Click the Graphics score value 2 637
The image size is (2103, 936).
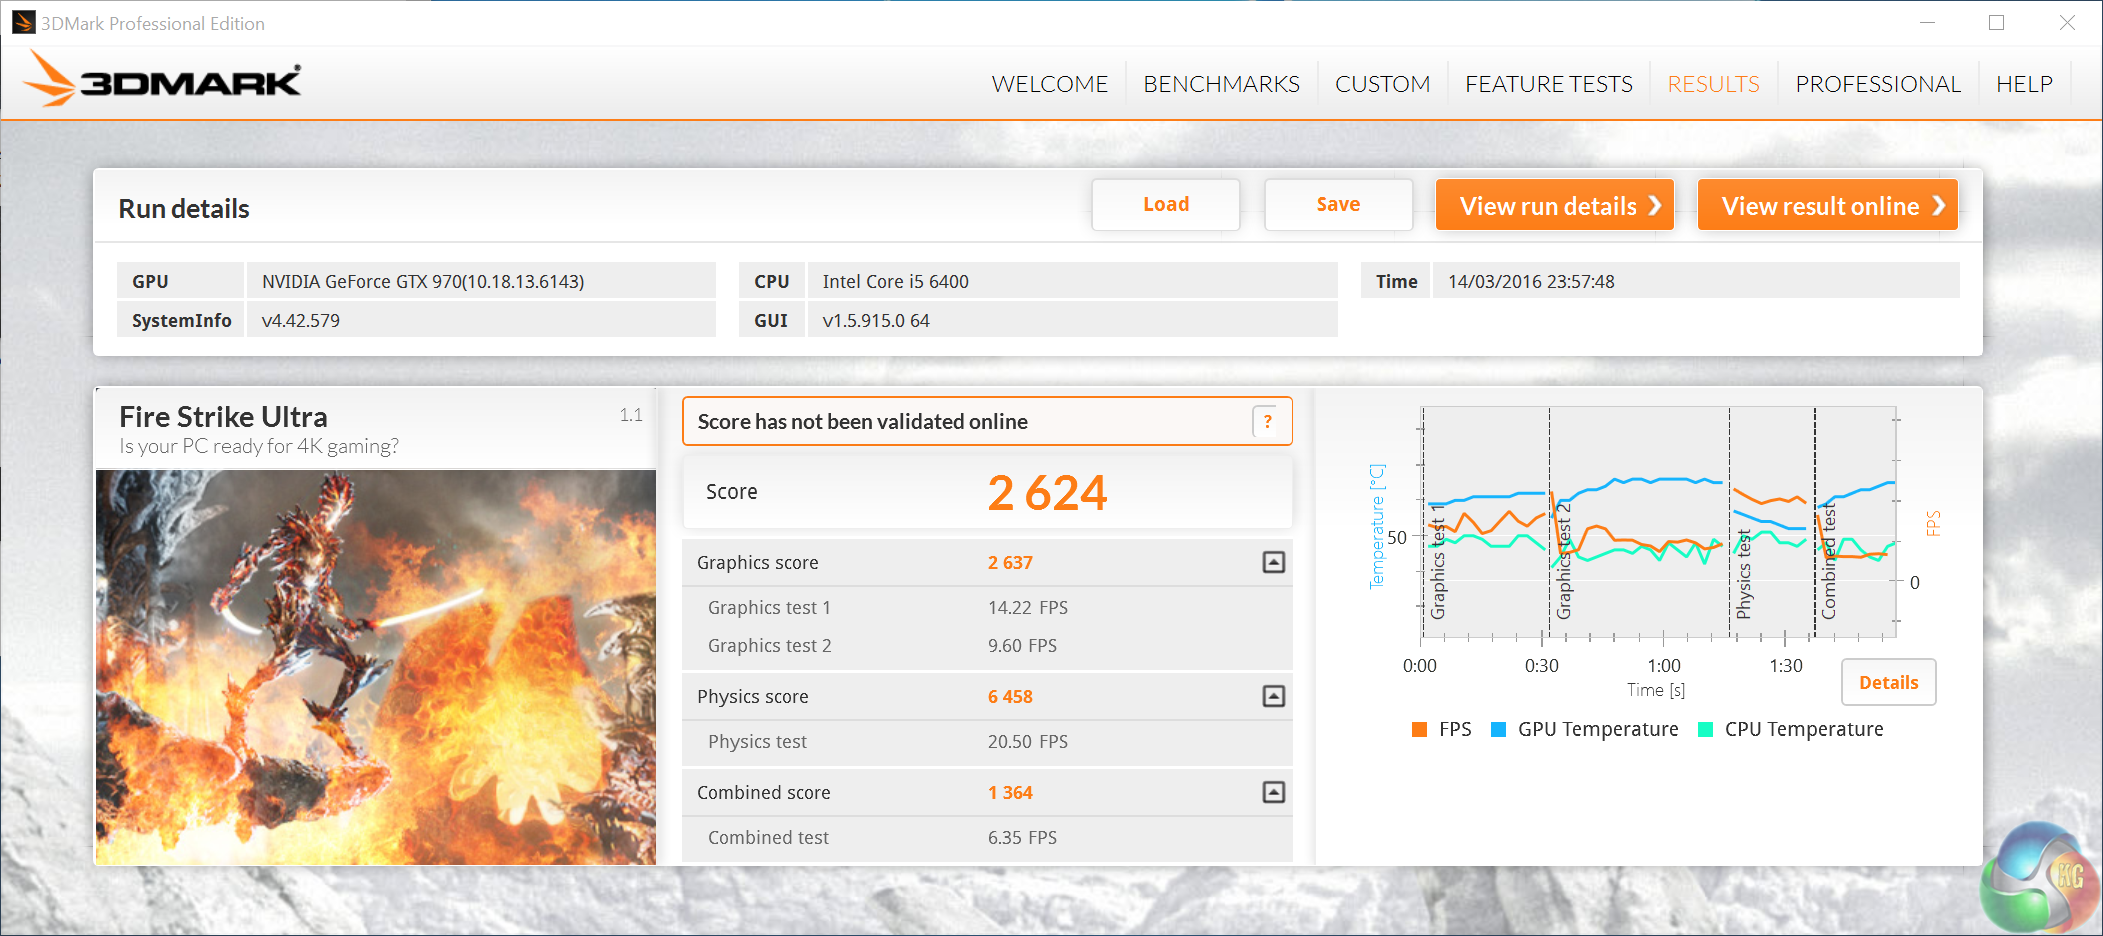point(1010,563)
